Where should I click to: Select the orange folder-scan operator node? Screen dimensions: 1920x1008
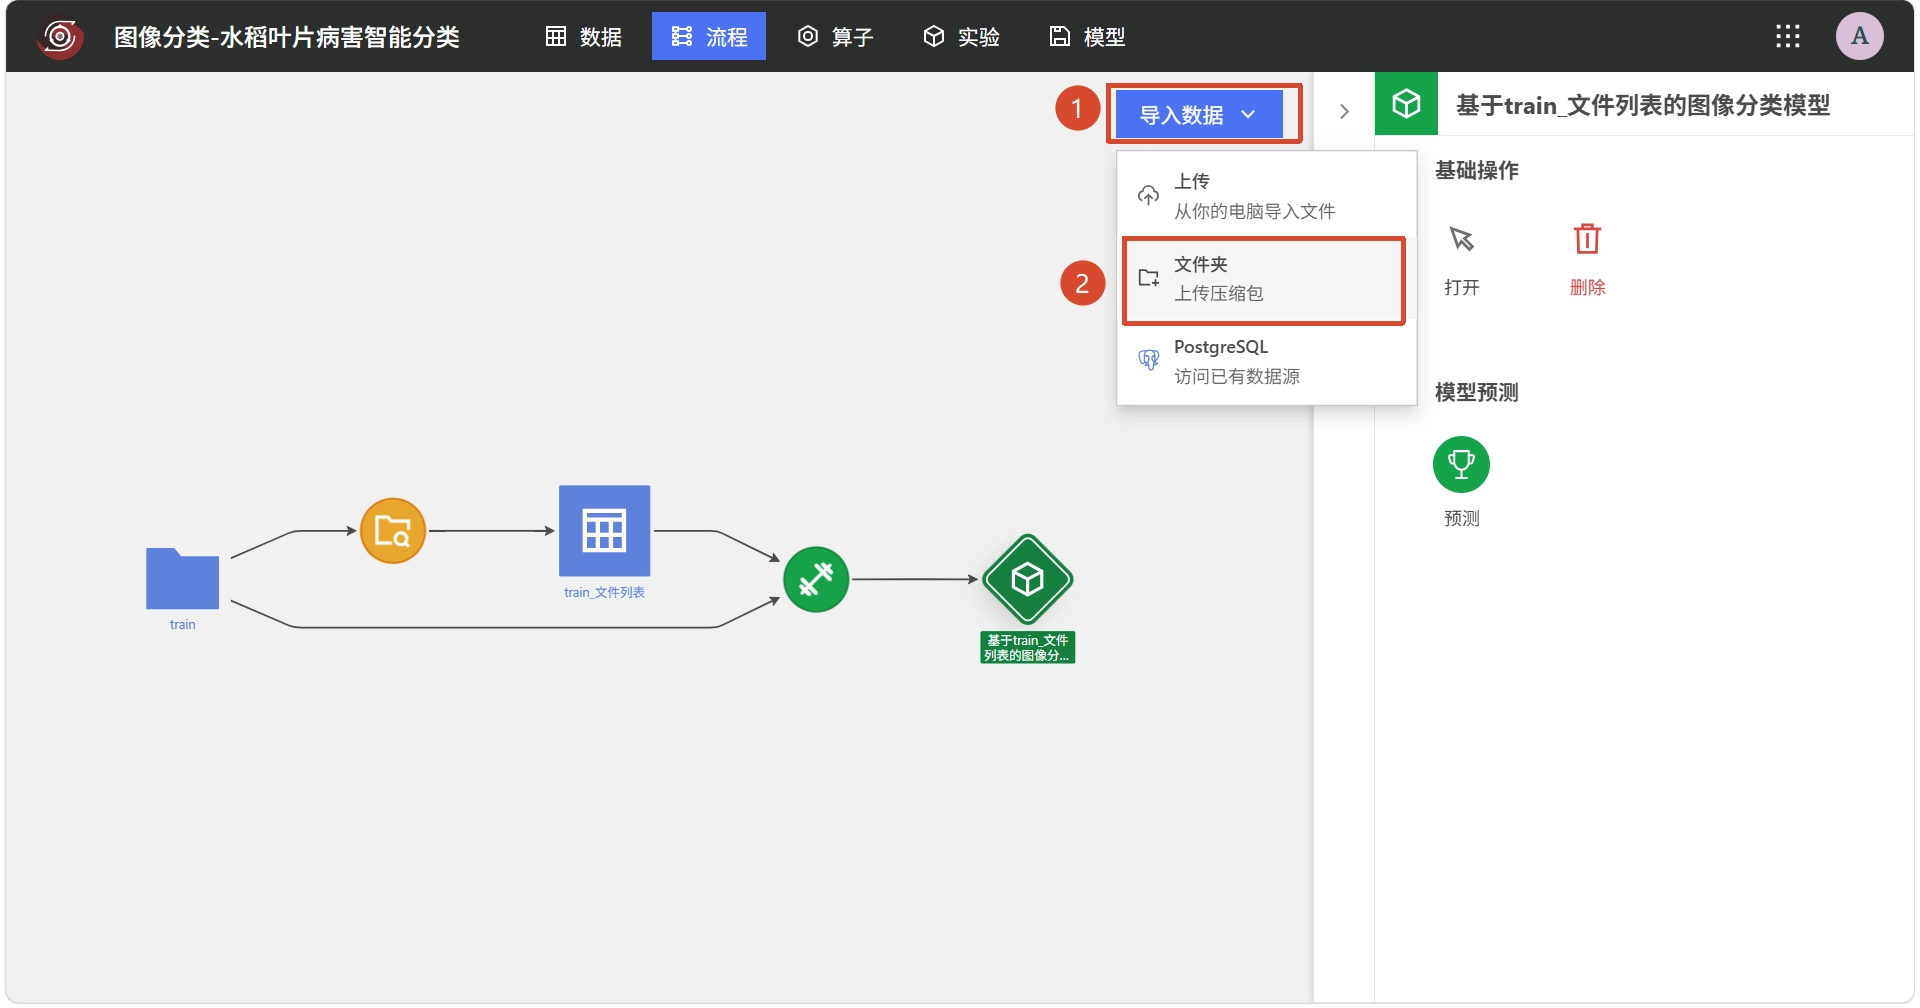pyautogui.click(x=393, y=531)
